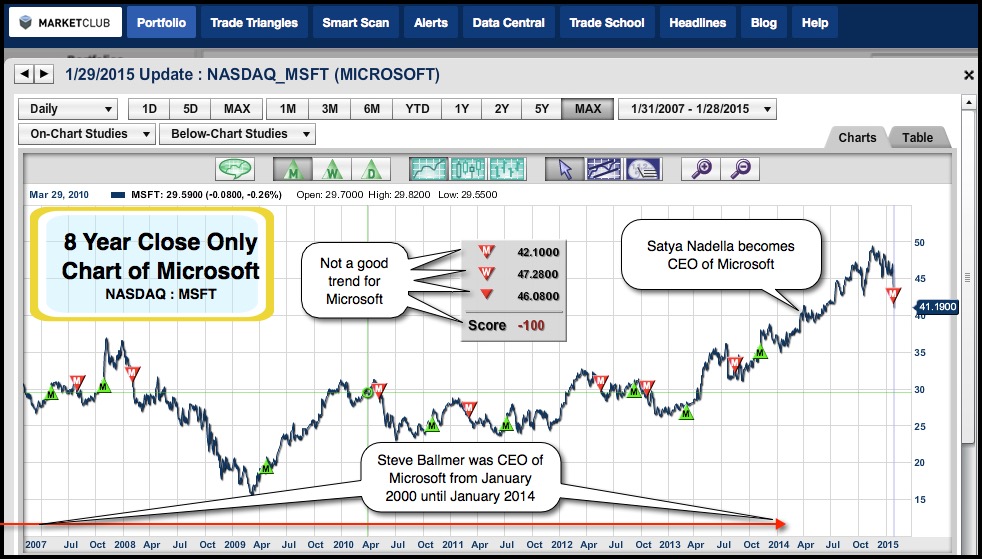Screen dimensions: 982x559
Task: Switch to OHLC bar chart type
Action: (507, 169)
